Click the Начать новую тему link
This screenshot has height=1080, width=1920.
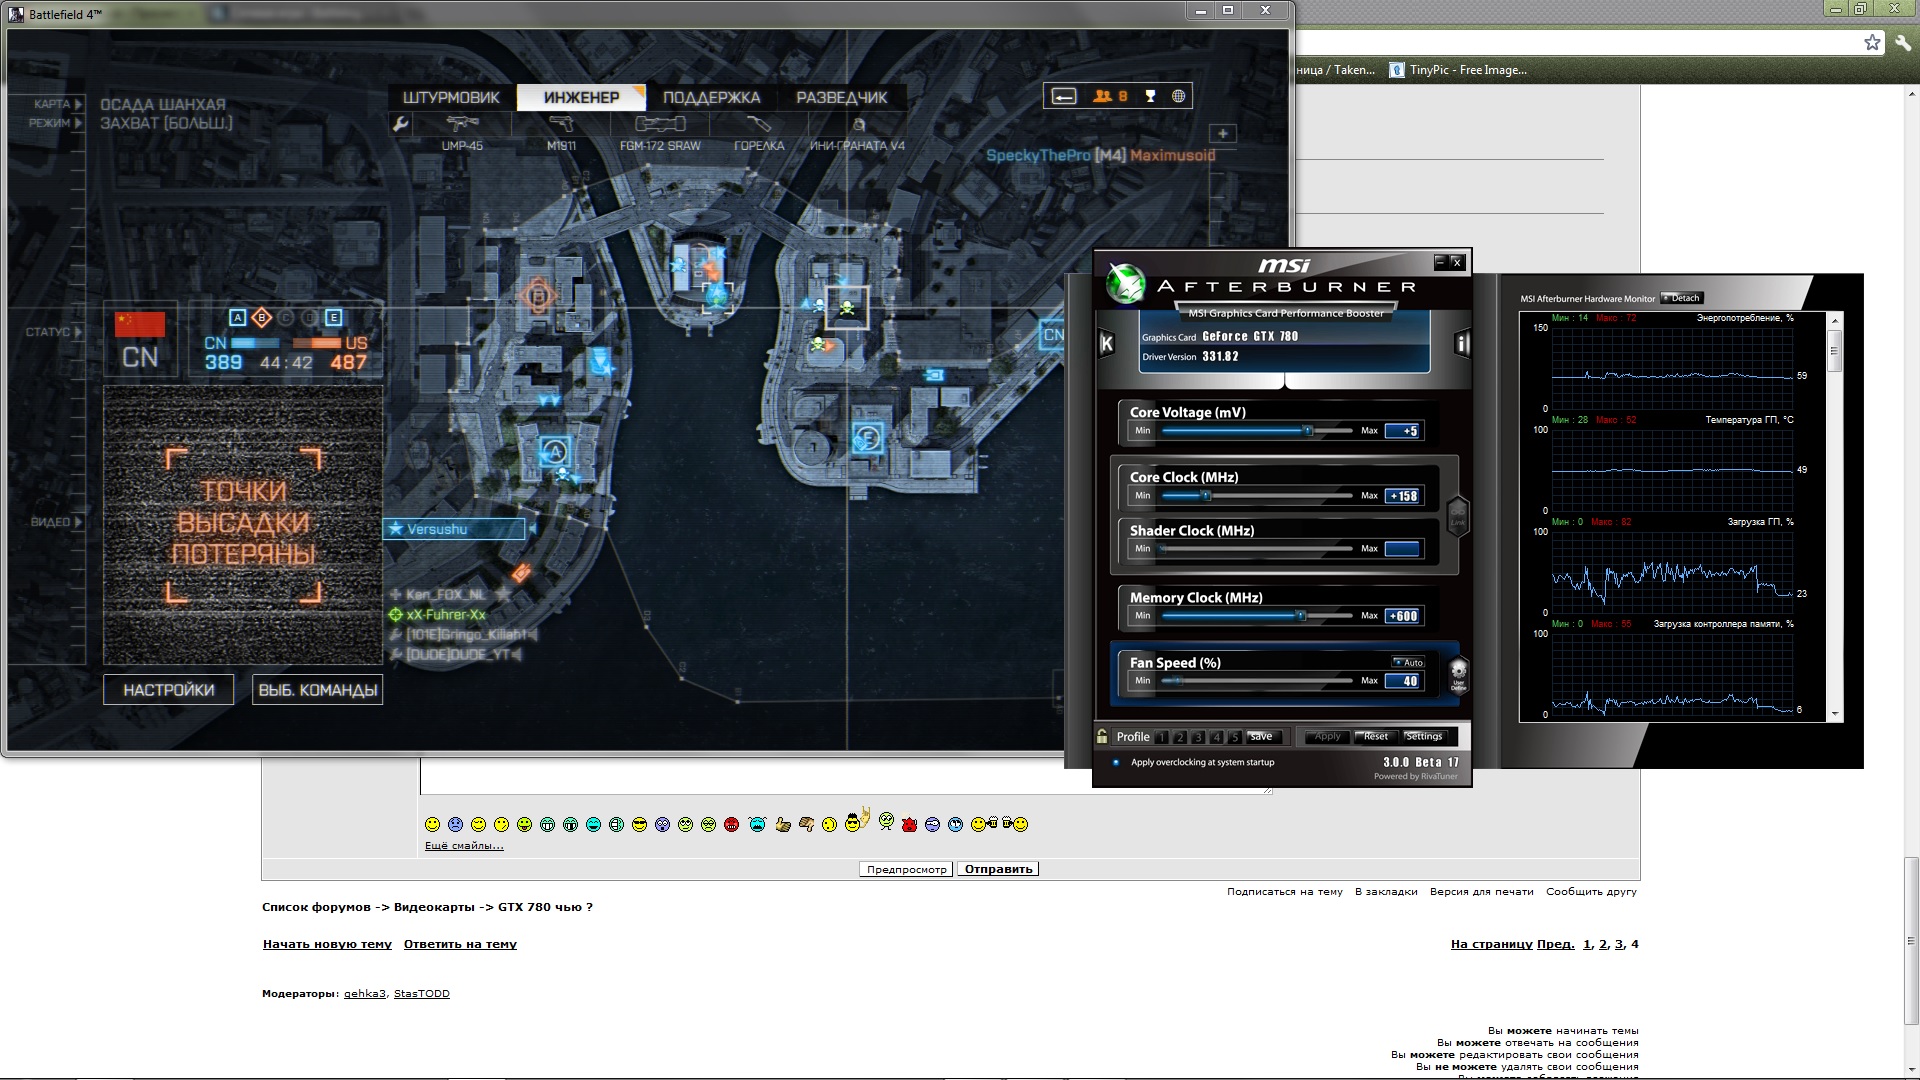(327, 944)
